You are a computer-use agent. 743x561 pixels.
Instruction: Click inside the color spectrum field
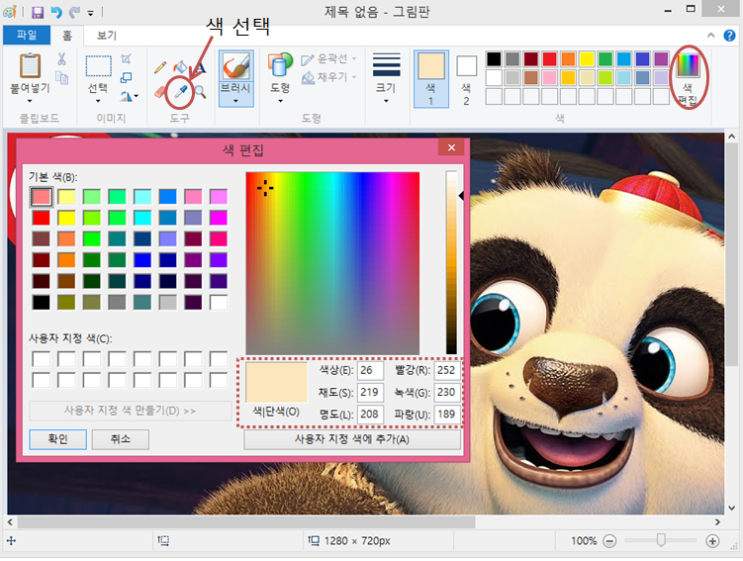click(333, 263)
